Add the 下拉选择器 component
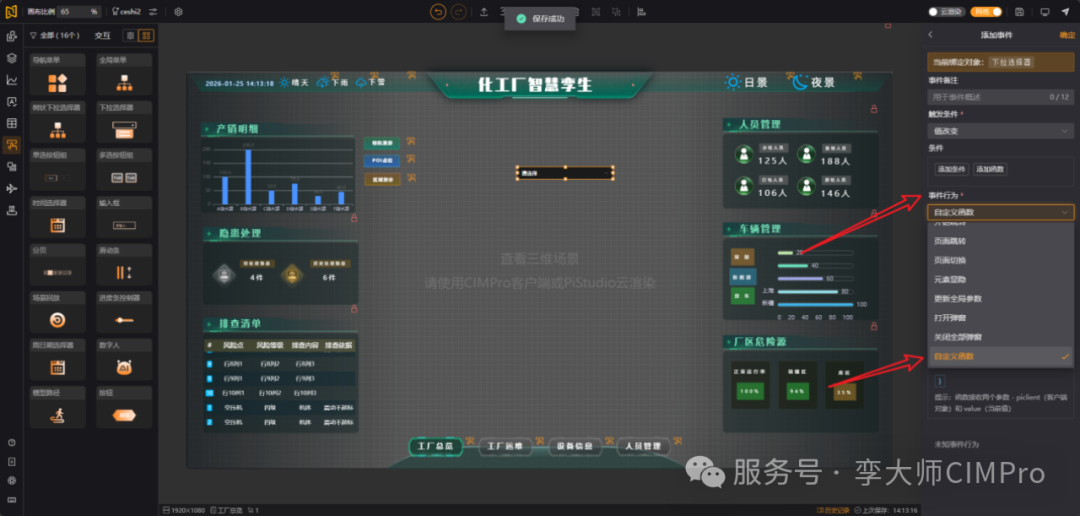The width and height of the screenshot is (1080, 516). [124, 122]
